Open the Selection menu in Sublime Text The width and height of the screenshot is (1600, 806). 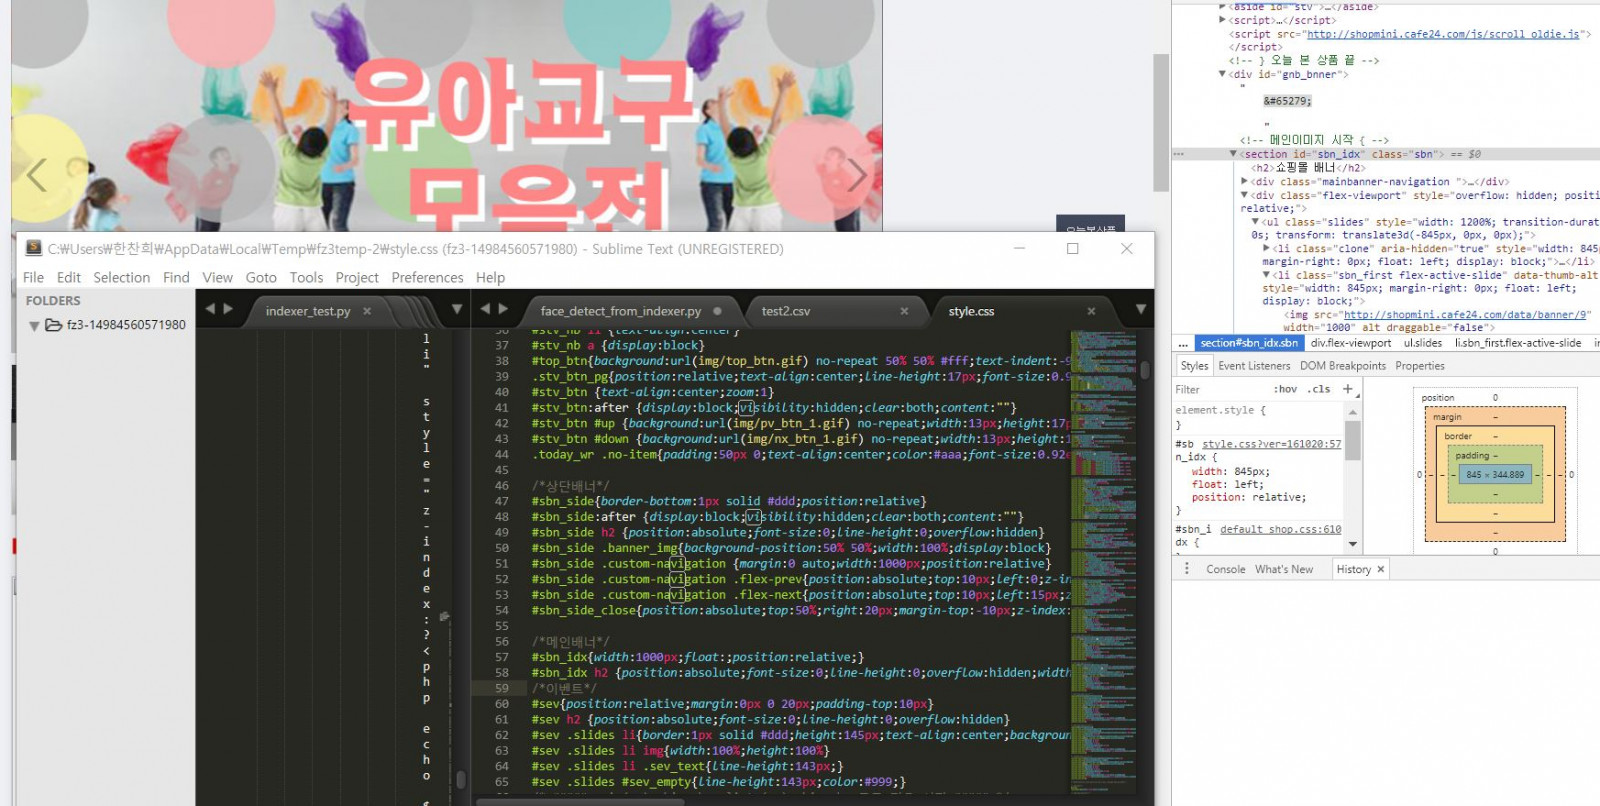coord(122,277)
